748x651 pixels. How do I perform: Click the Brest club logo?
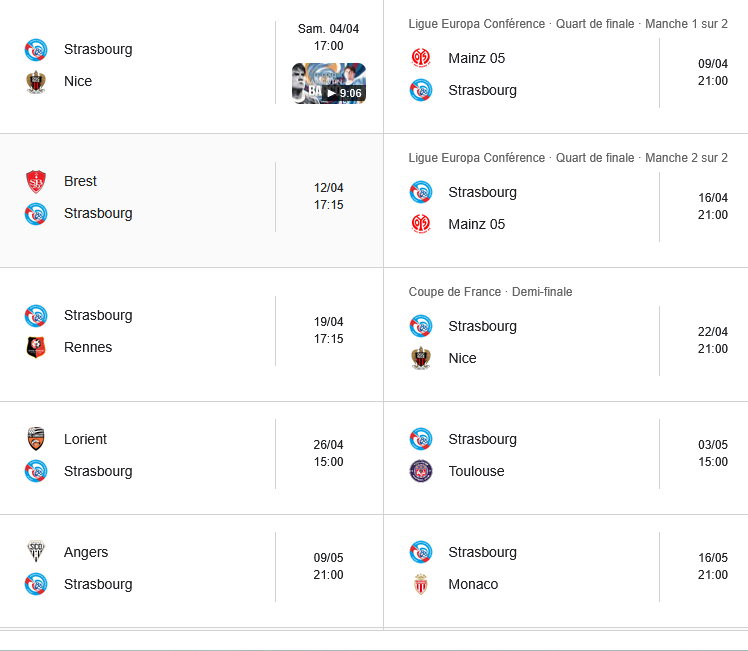click(36, 181)
